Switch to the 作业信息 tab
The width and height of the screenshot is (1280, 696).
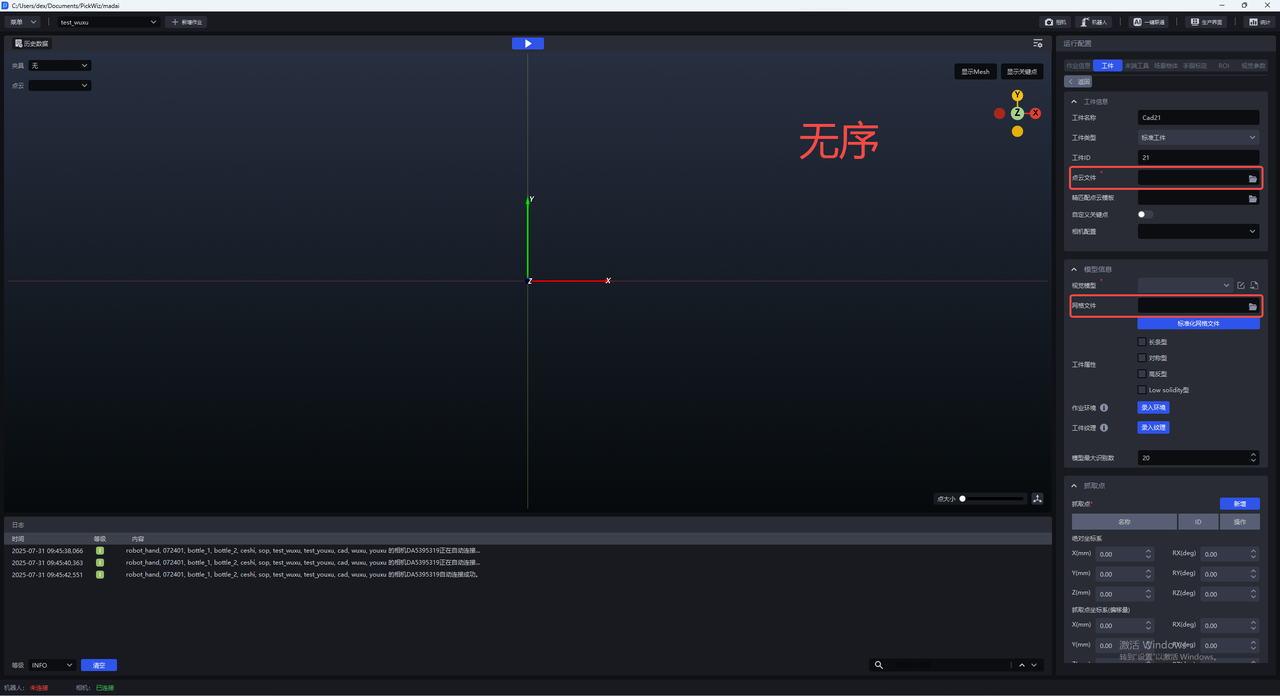click(1078, 66)
